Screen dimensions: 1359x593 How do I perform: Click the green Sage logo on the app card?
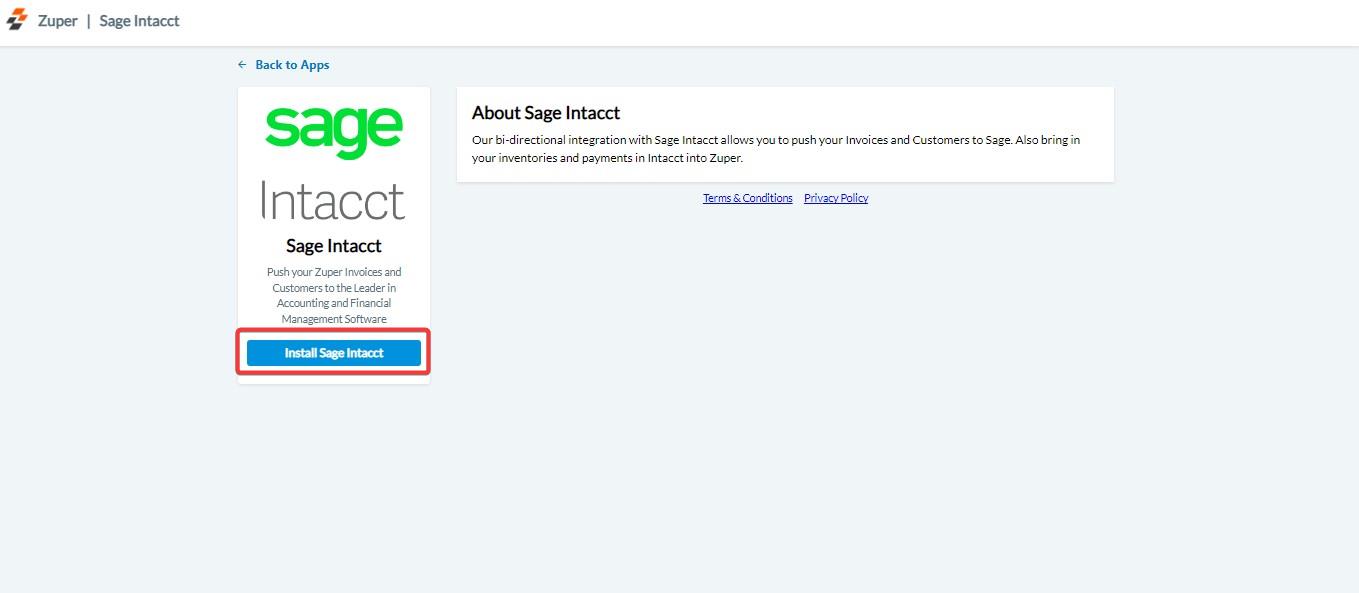tap(333, 128)
